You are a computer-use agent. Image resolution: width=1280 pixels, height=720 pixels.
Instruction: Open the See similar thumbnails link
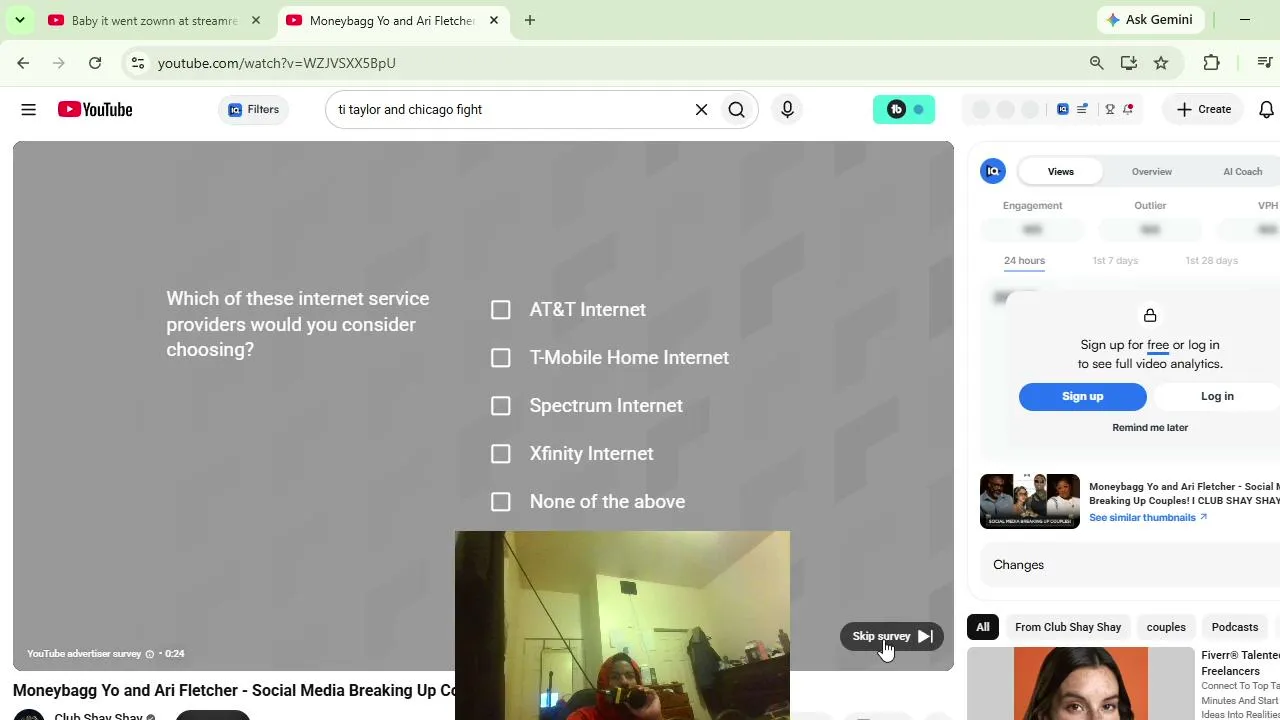1148,518
